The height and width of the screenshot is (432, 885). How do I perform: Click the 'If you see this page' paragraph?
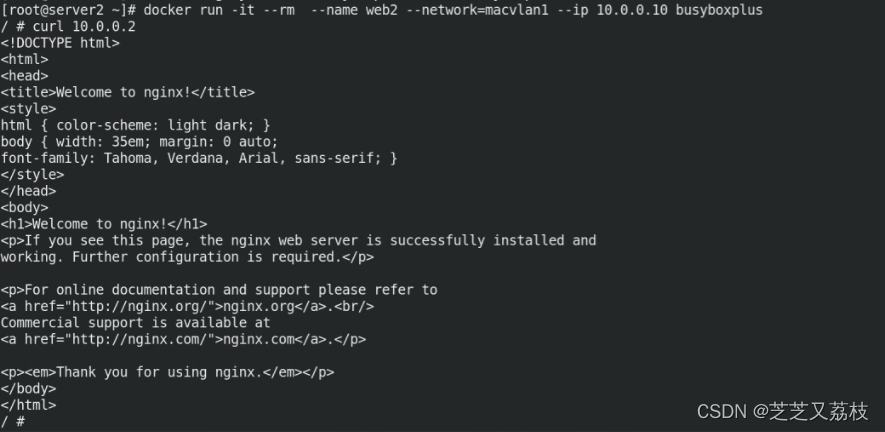[298, 240]
